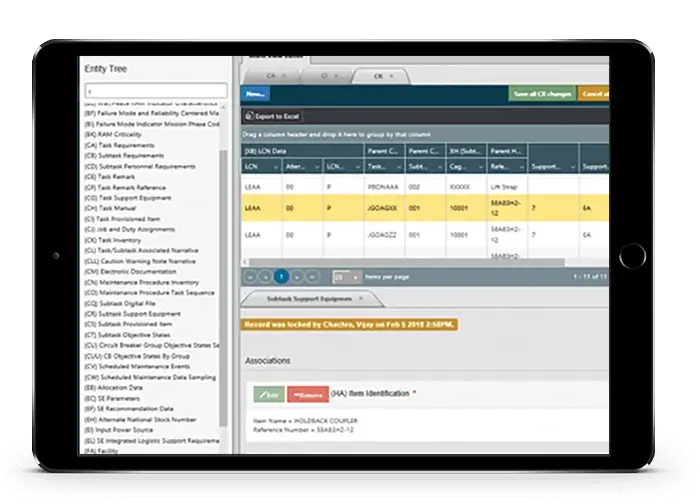Collapse the Subtask Support Equipment tab arrow
The image size is (700, 504).
point(361,298)
